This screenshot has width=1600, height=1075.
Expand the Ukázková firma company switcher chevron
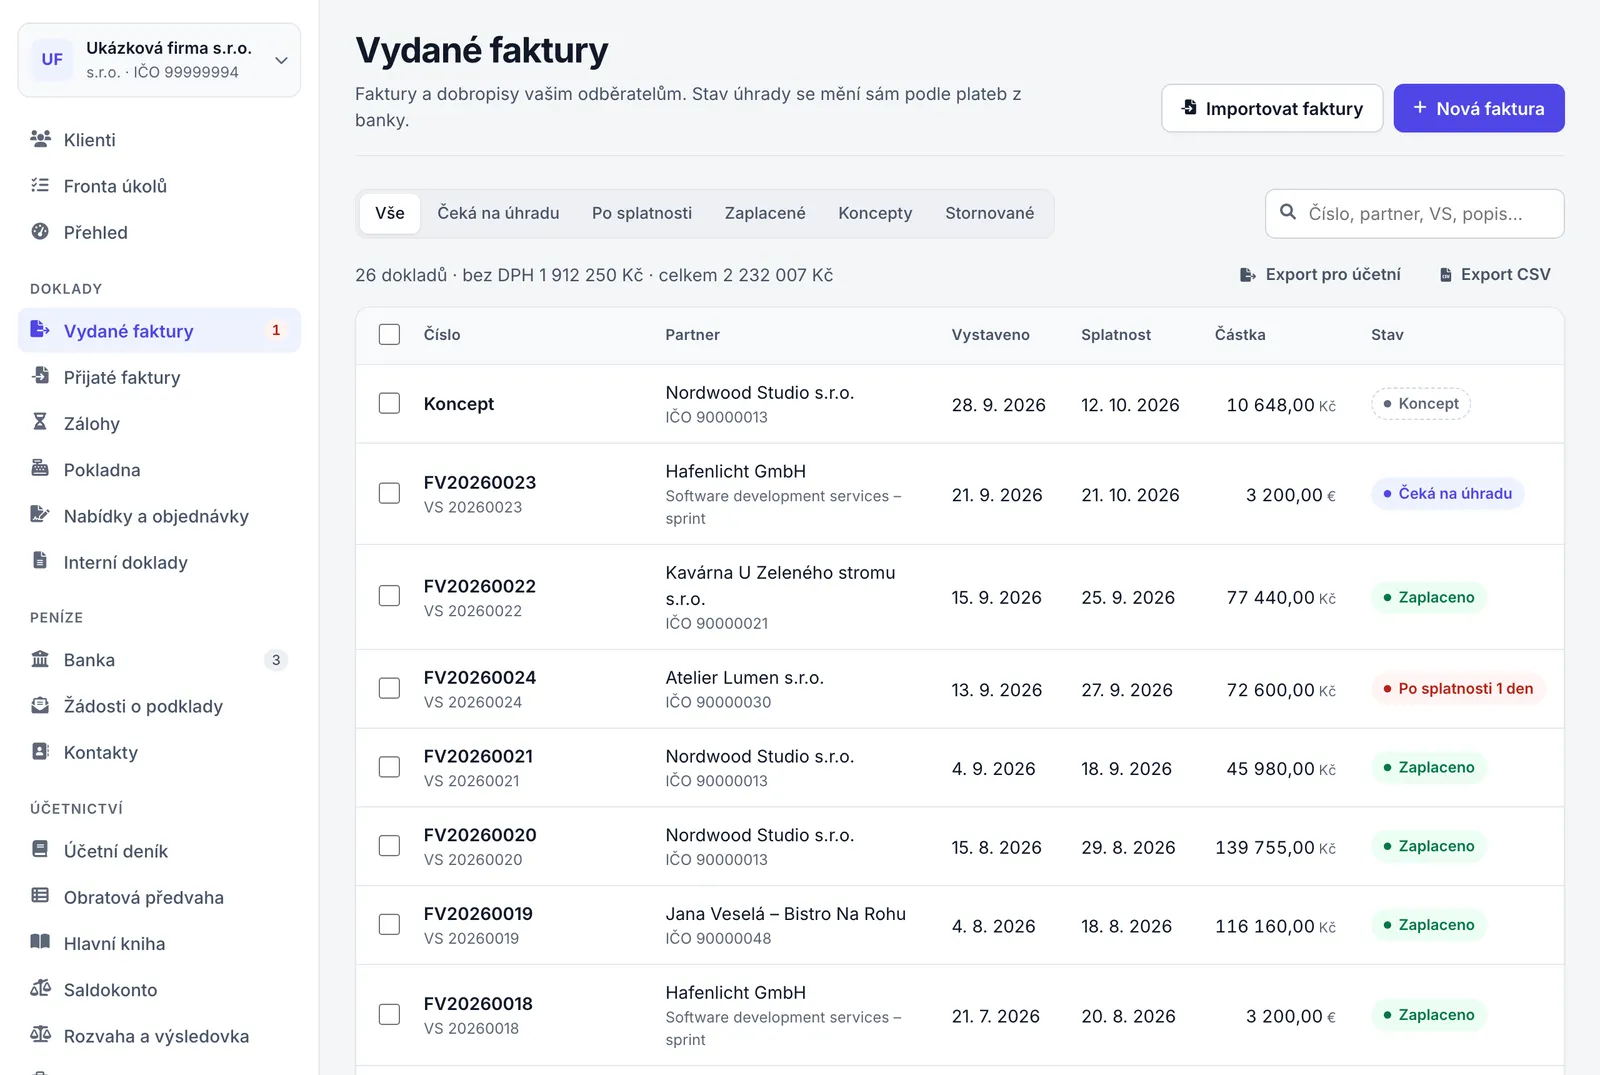tap(281, 60)
